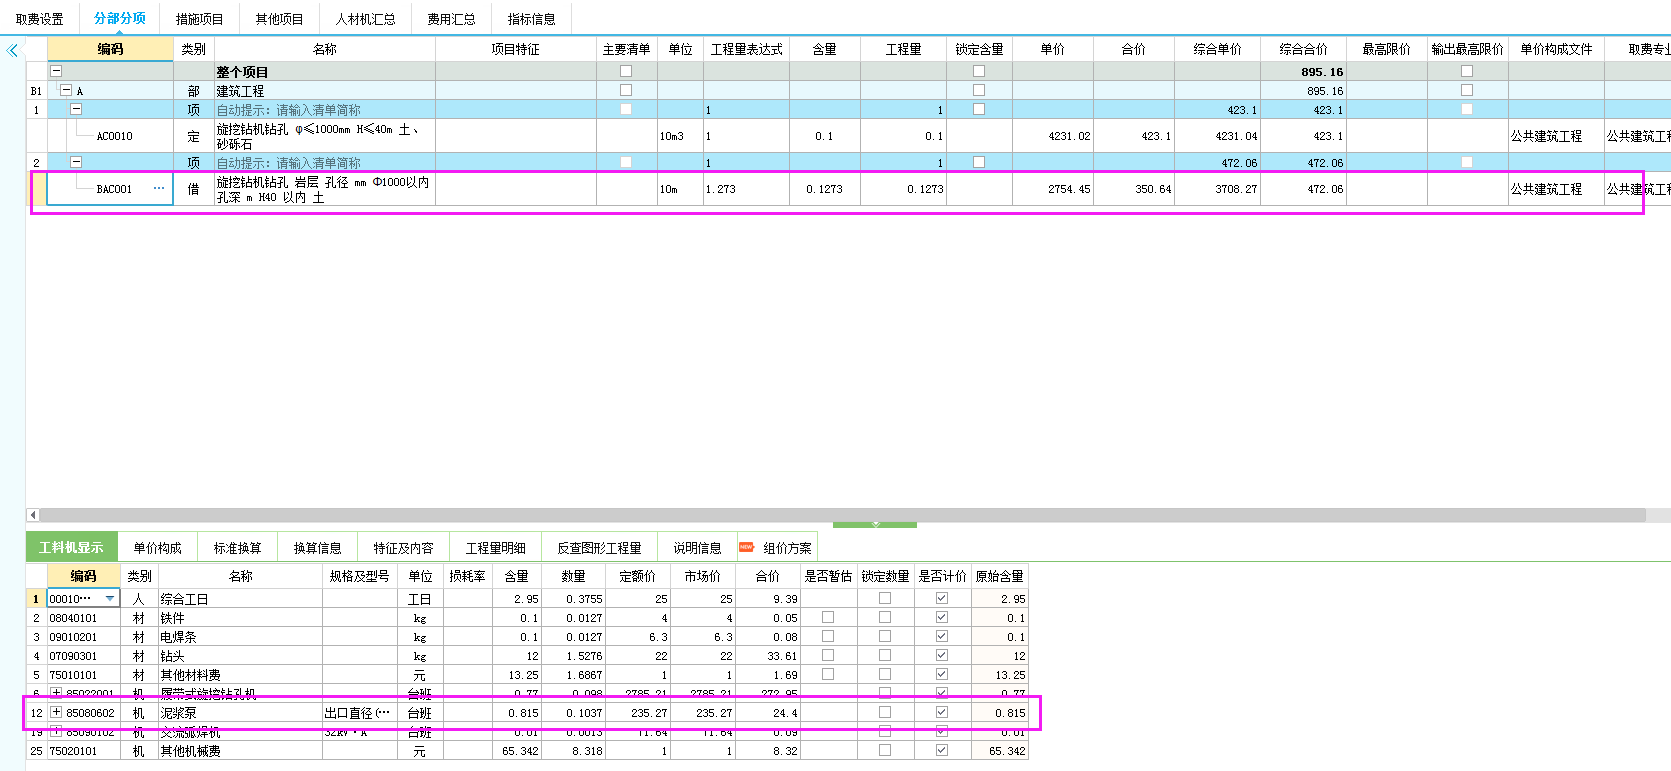Click 市场价 value 22 for 钻头
1671x771 pixels.
702,656
